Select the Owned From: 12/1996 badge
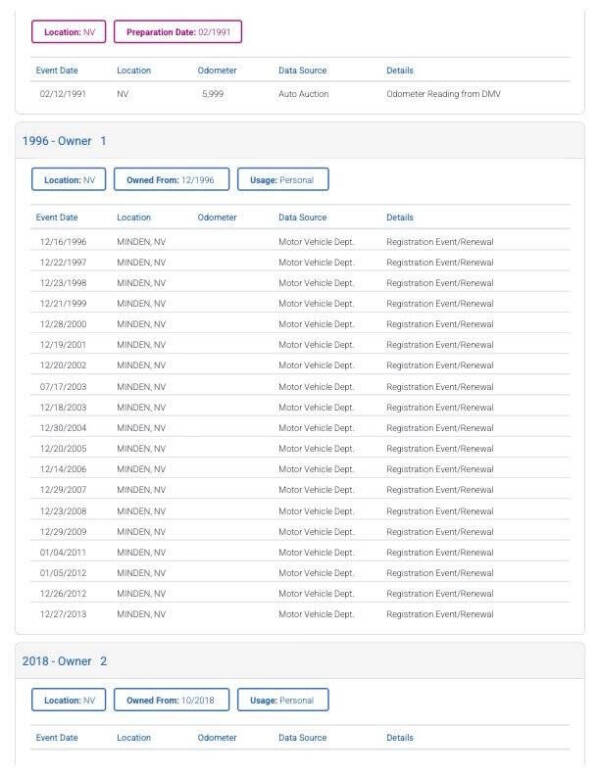 tap(171, 180)
